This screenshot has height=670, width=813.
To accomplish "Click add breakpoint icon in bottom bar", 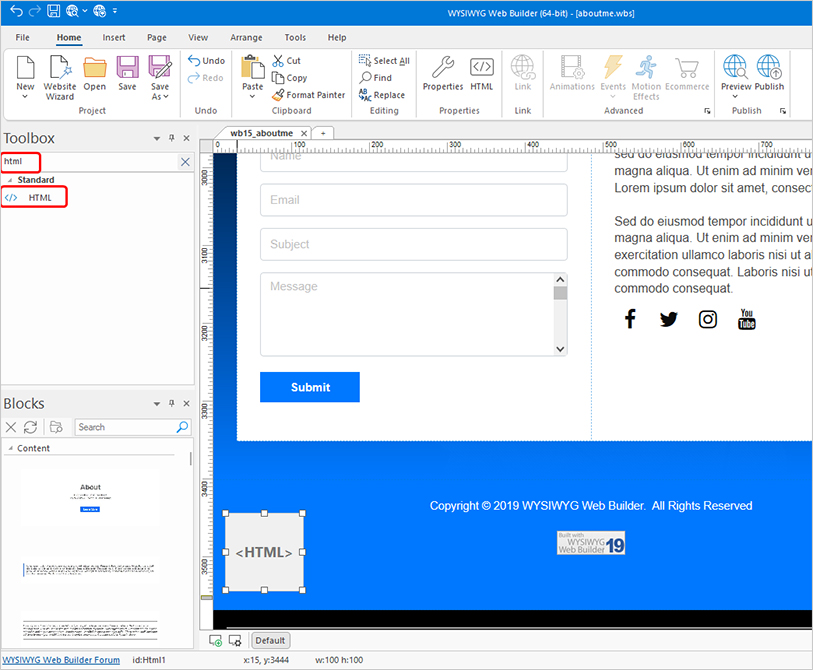I will click(x=216, y=640).
